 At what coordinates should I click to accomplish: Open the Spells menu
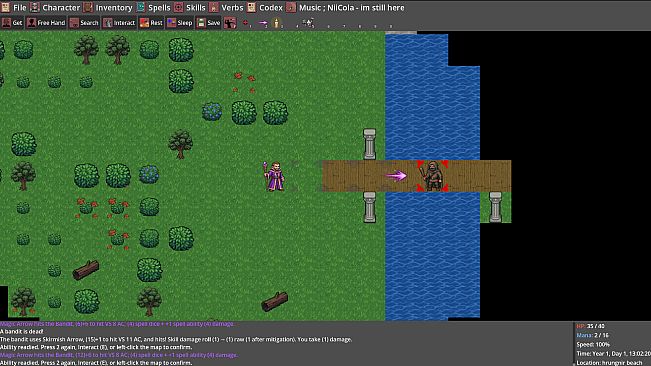pyautogui.click(x=154, y=7)
